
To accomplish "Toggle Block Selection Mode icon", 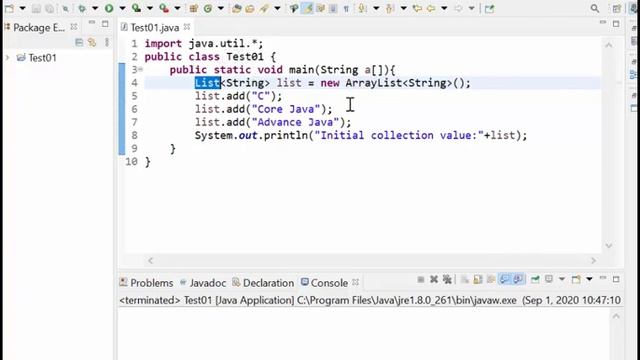I will (x=333, y=8).
